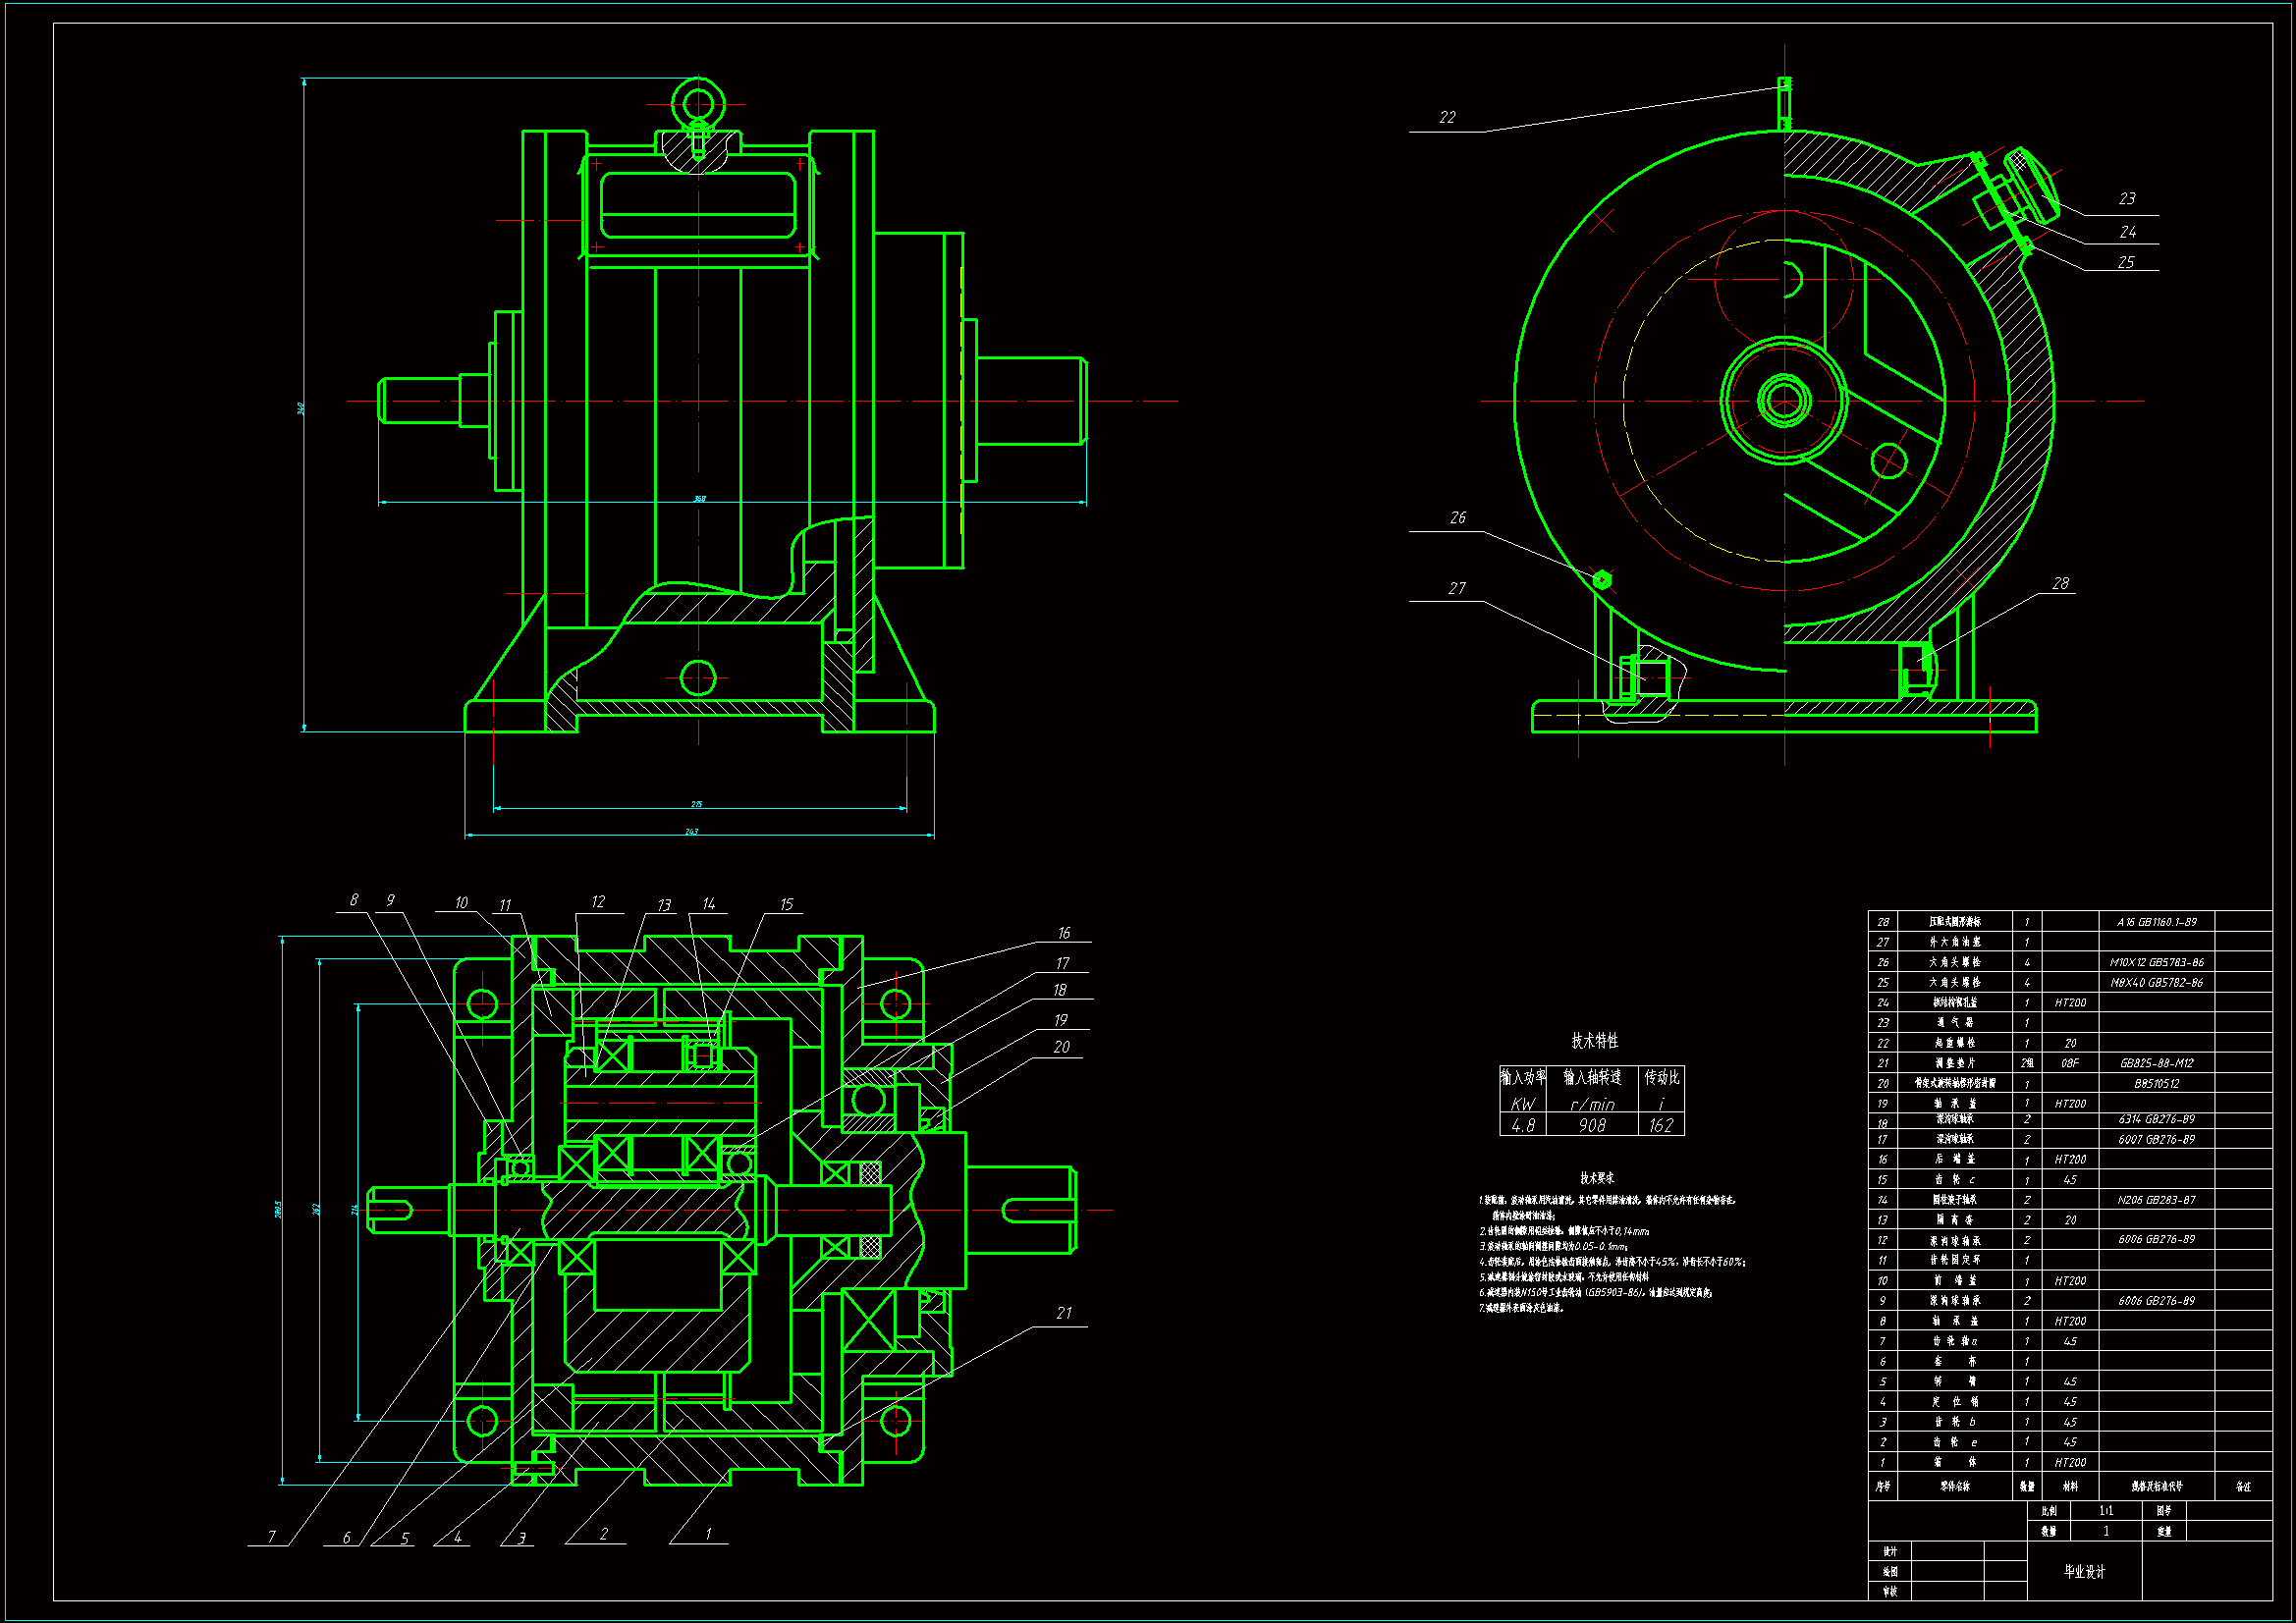Click the central shaft hub in side view
Viewport: 2296px width, 1623px height.
pos(1784,401)
